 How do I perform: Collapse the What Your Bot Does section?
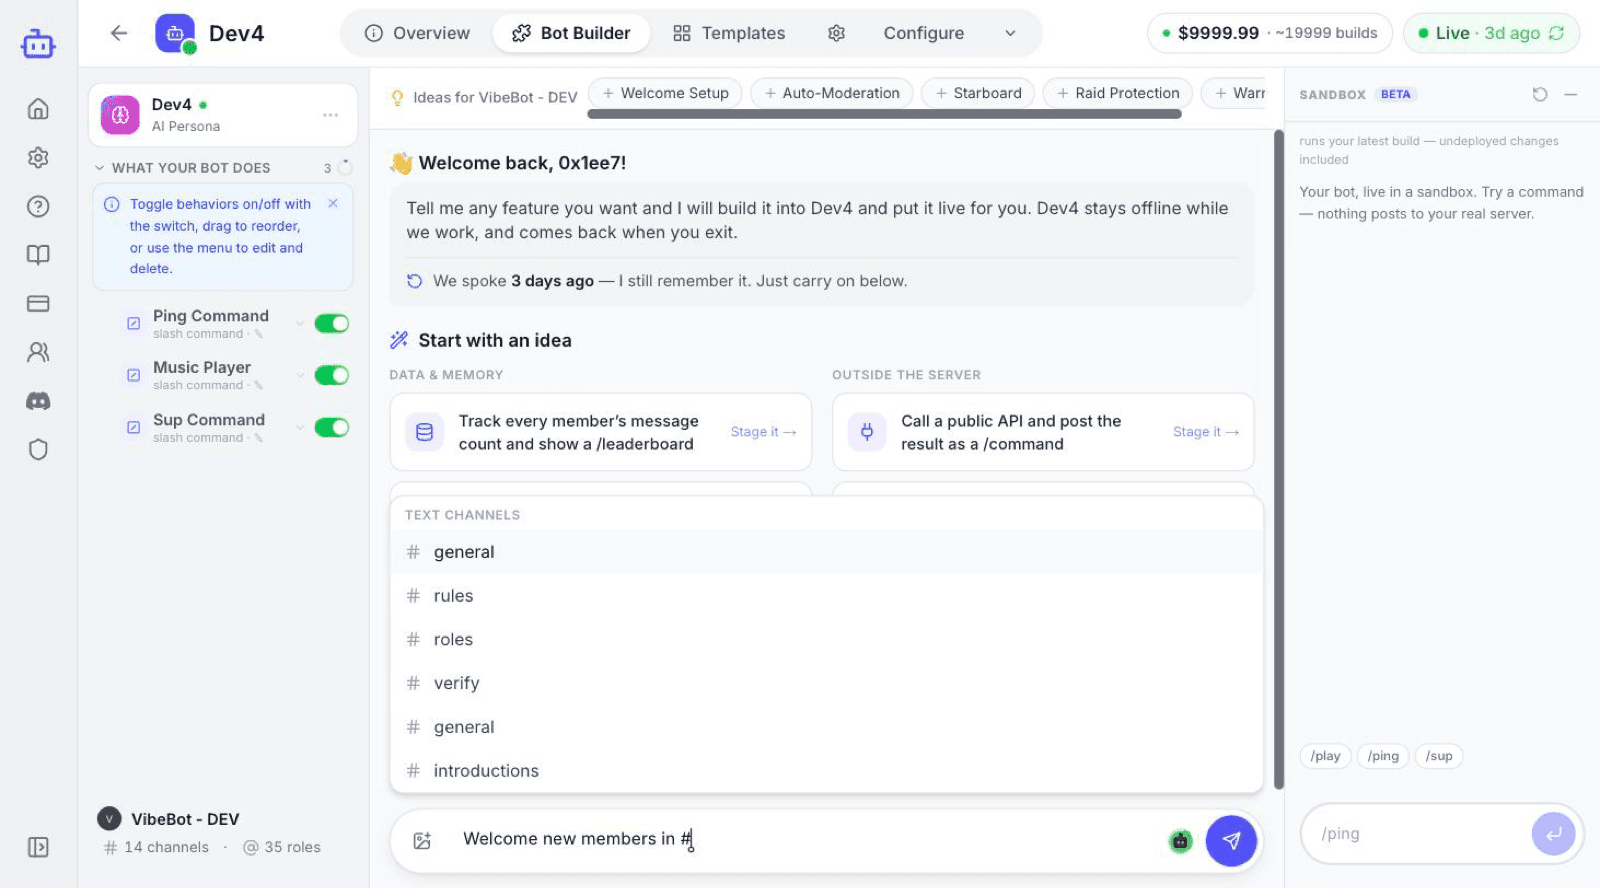point(99,168)
